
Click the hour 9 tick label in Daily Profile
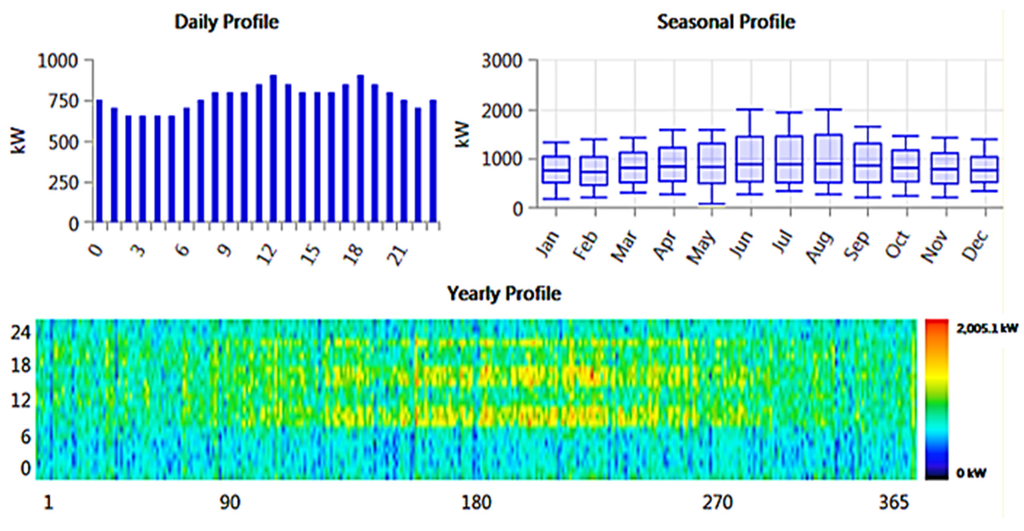224,249
